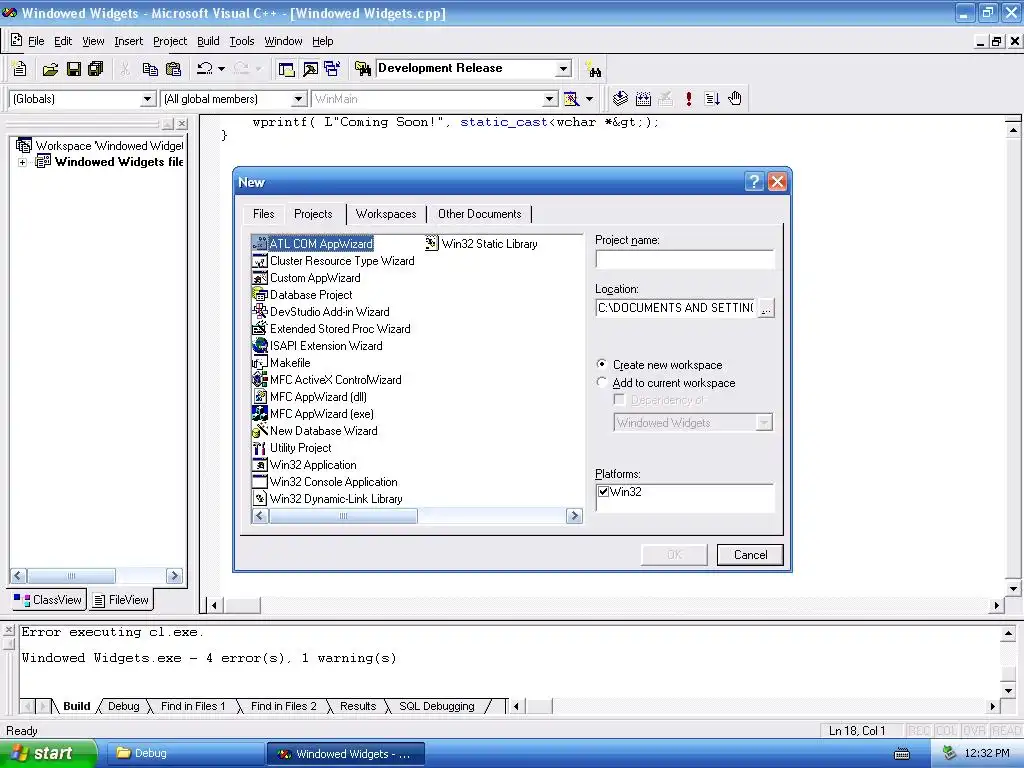Screen dimensions: 1024x768
Task: Click the project list horizontal scrollbar thumb
Action: [x=344, y=516]
